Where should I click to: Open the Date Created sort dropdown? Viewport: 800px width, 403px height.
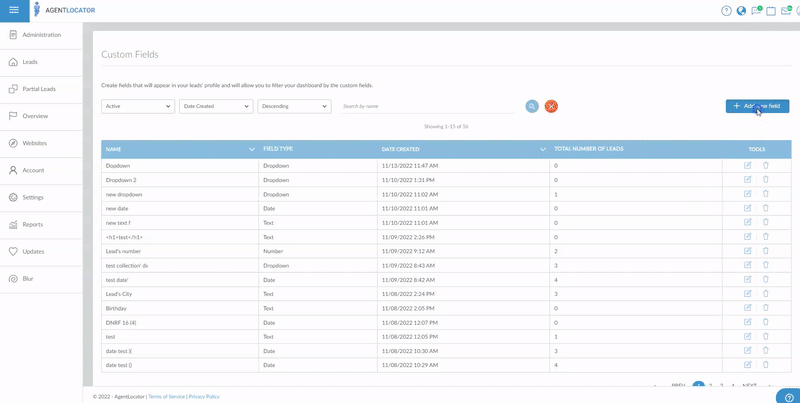coord(216,106)
